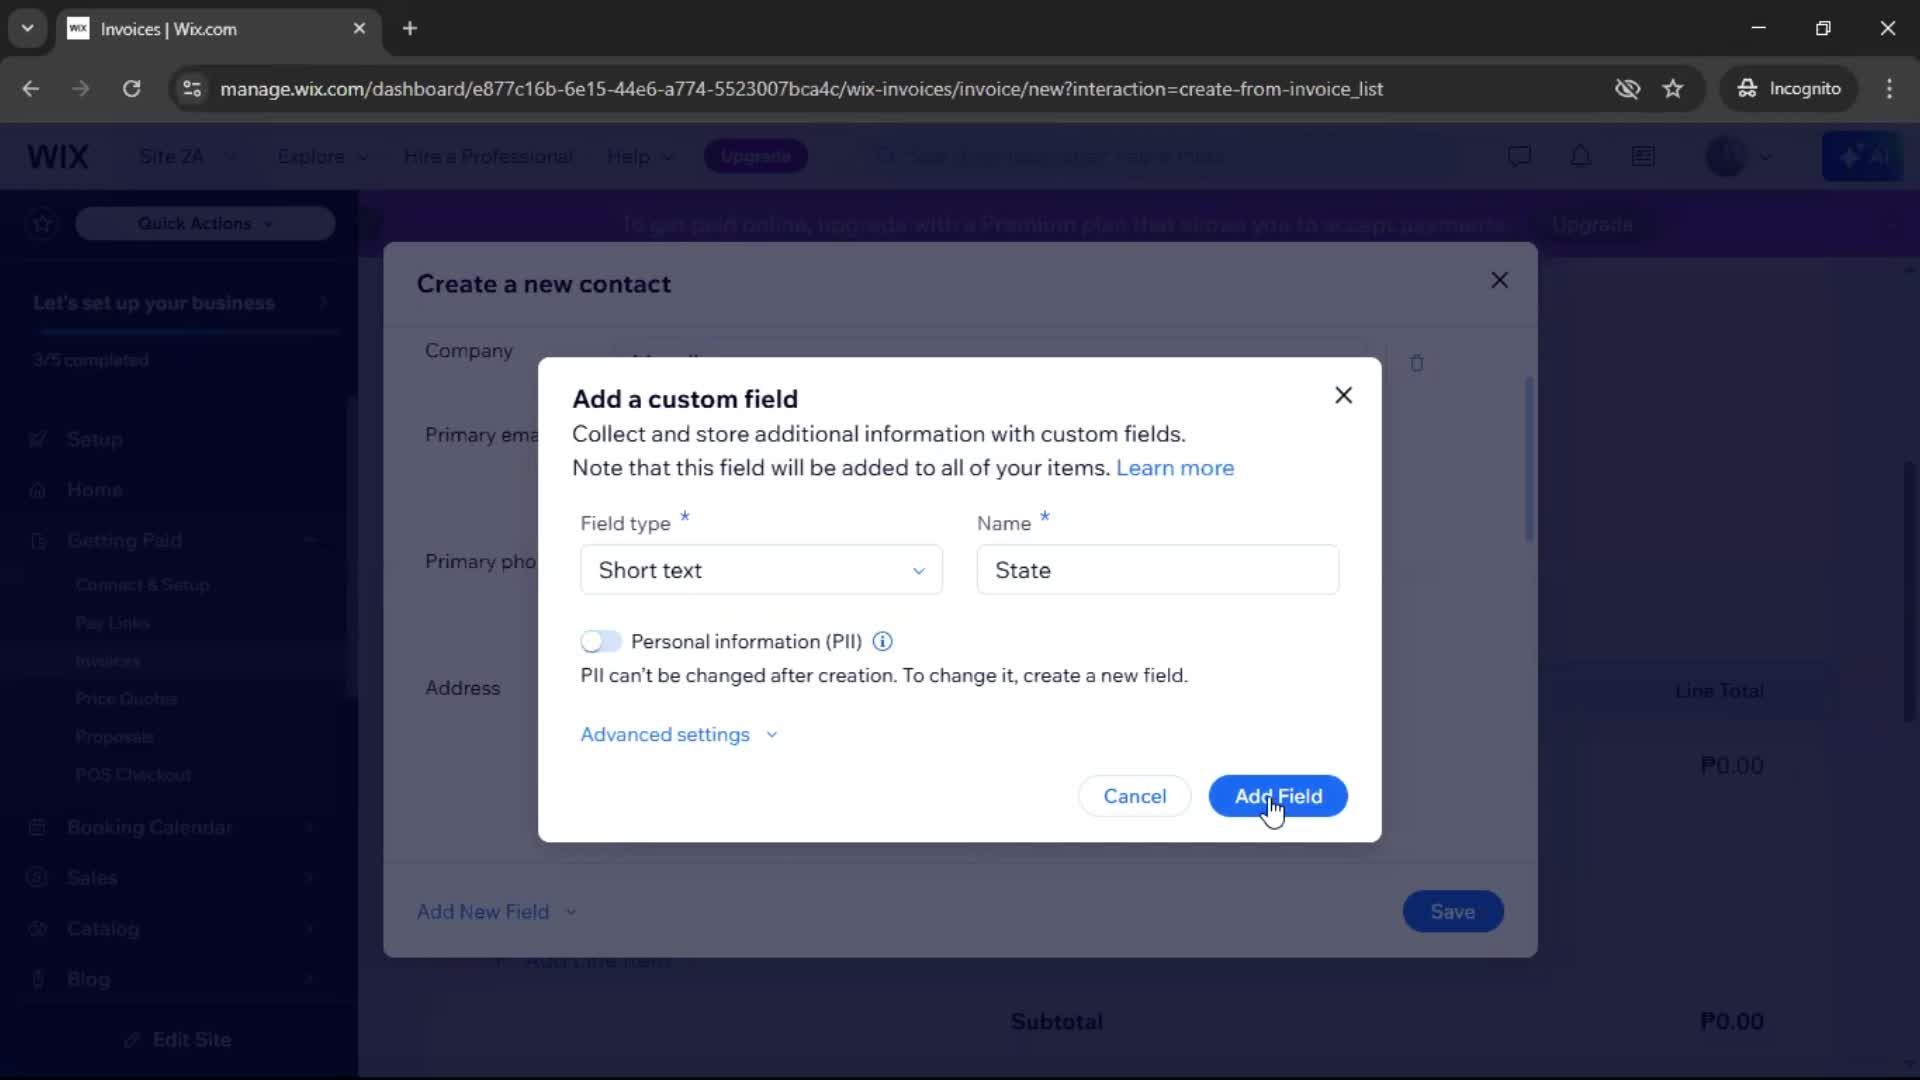Select Price Quotes in sidebar
1920x1080 pixels.
(x=126, y=699)
